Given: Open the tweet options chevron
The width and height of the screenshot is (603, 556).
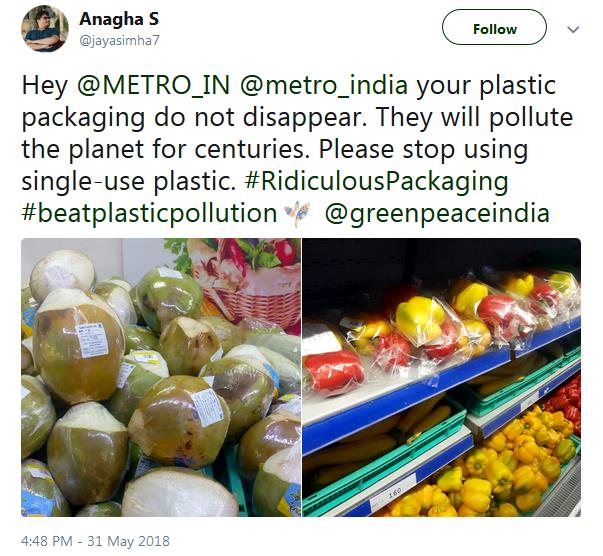Looking at the screenshot, I should click(x=573, y=29).
